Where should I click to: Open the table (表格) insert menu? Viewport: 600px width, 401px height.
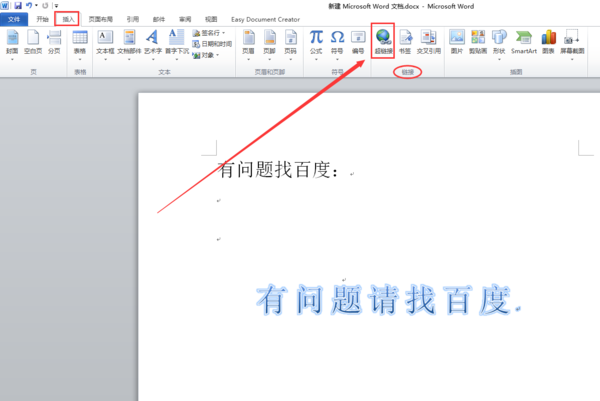[80, 44]
